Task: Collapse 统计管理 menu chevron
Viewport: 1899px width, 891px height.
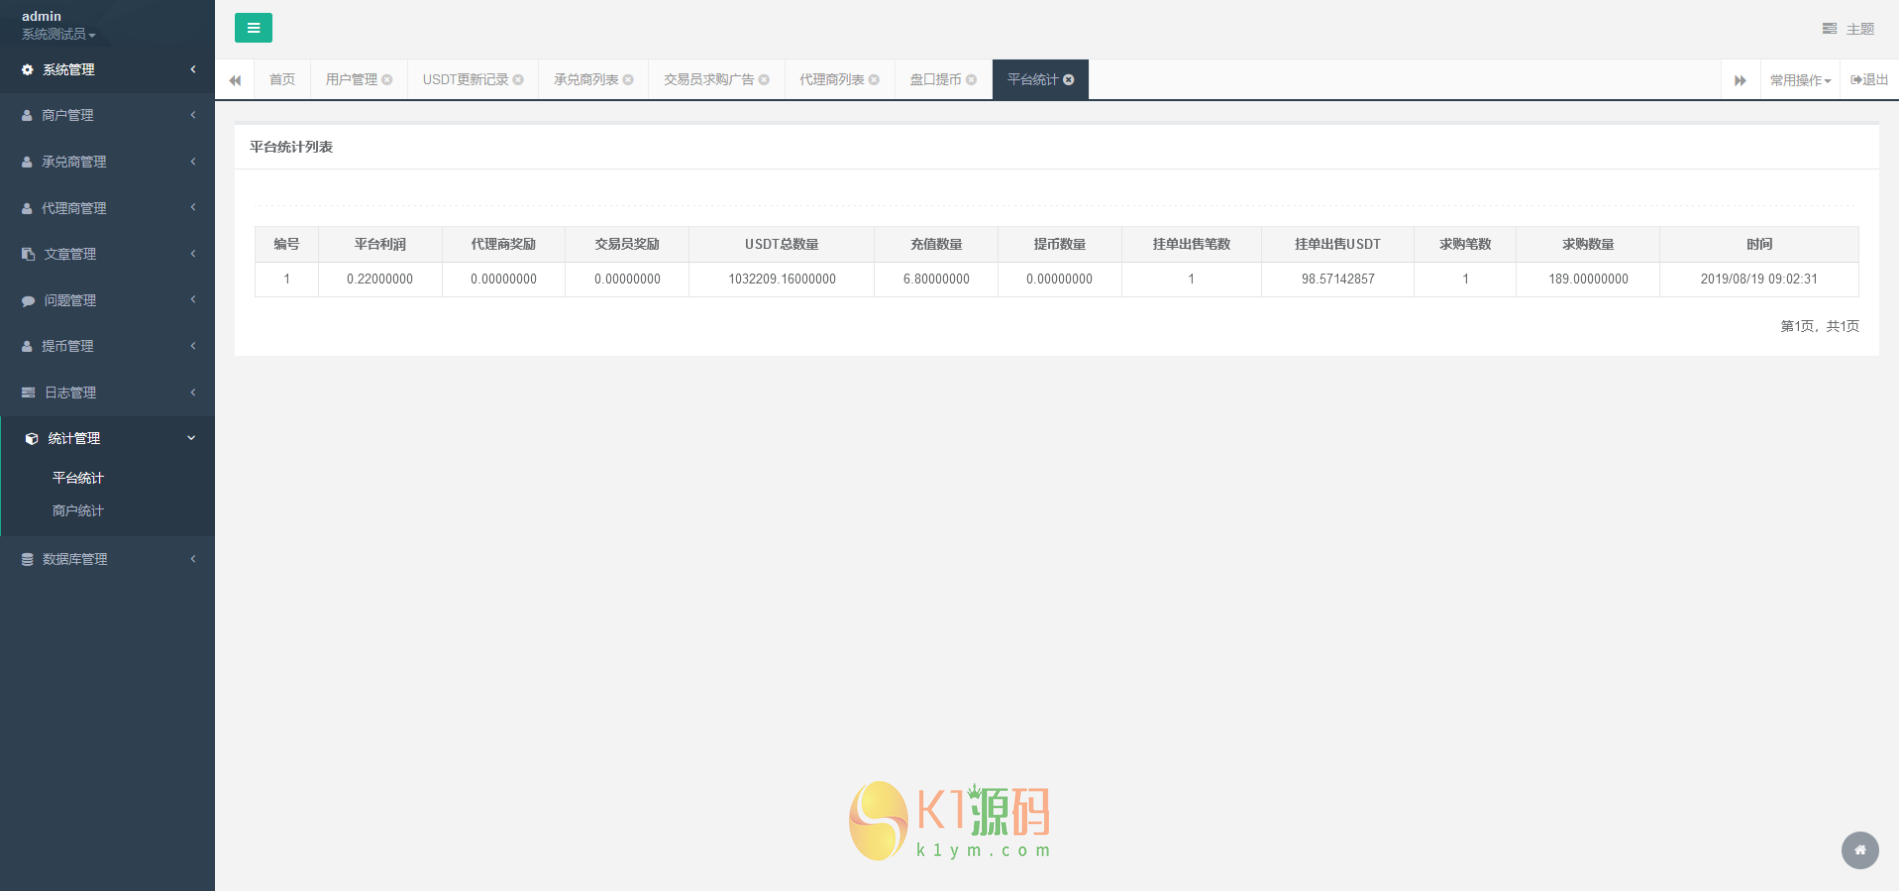Action: (192, 438)
